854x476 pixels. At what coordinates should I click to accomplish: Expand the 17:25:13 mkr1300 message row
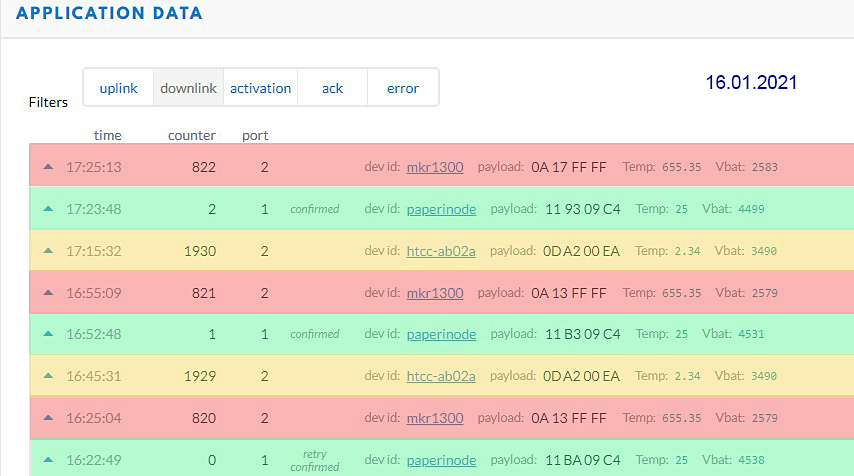48,167
